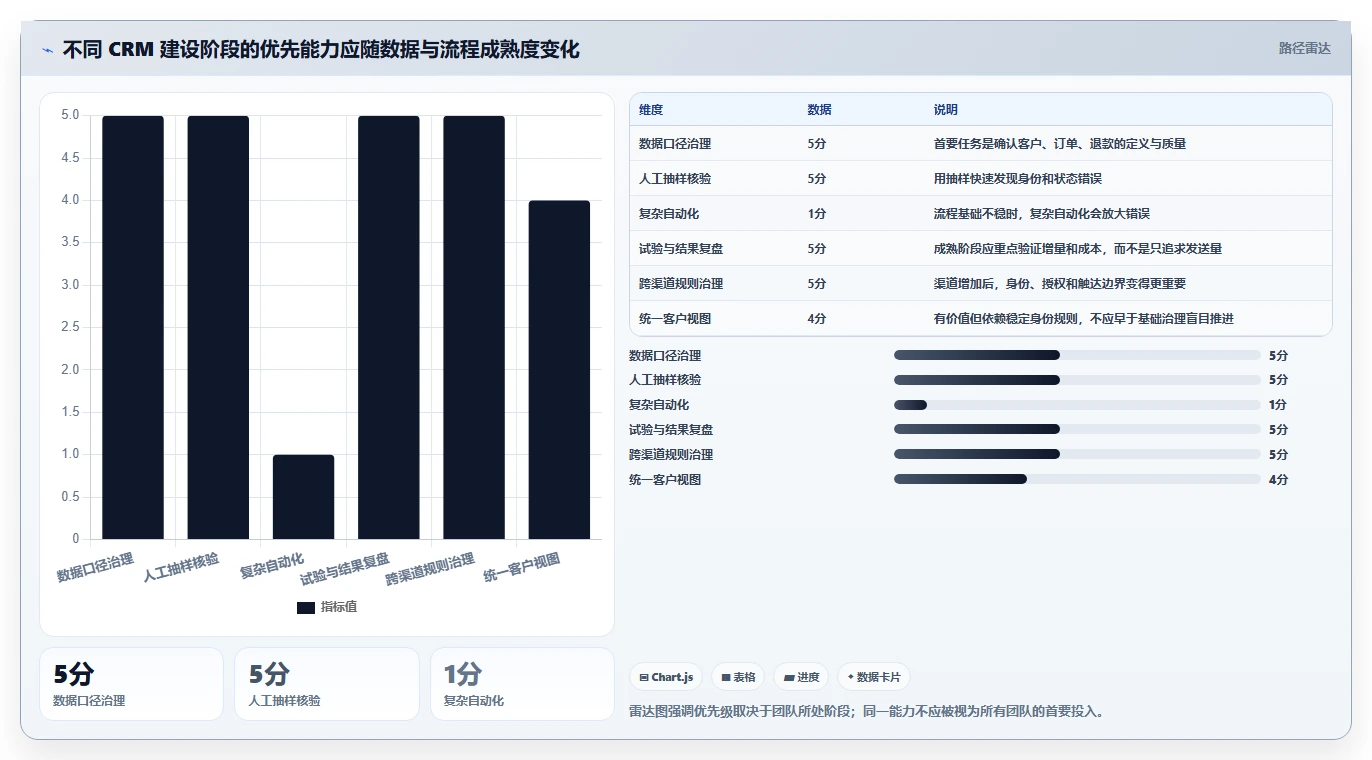
Task: Click the 路径雷达 label in header
Action: click(x=1304, y=48)
